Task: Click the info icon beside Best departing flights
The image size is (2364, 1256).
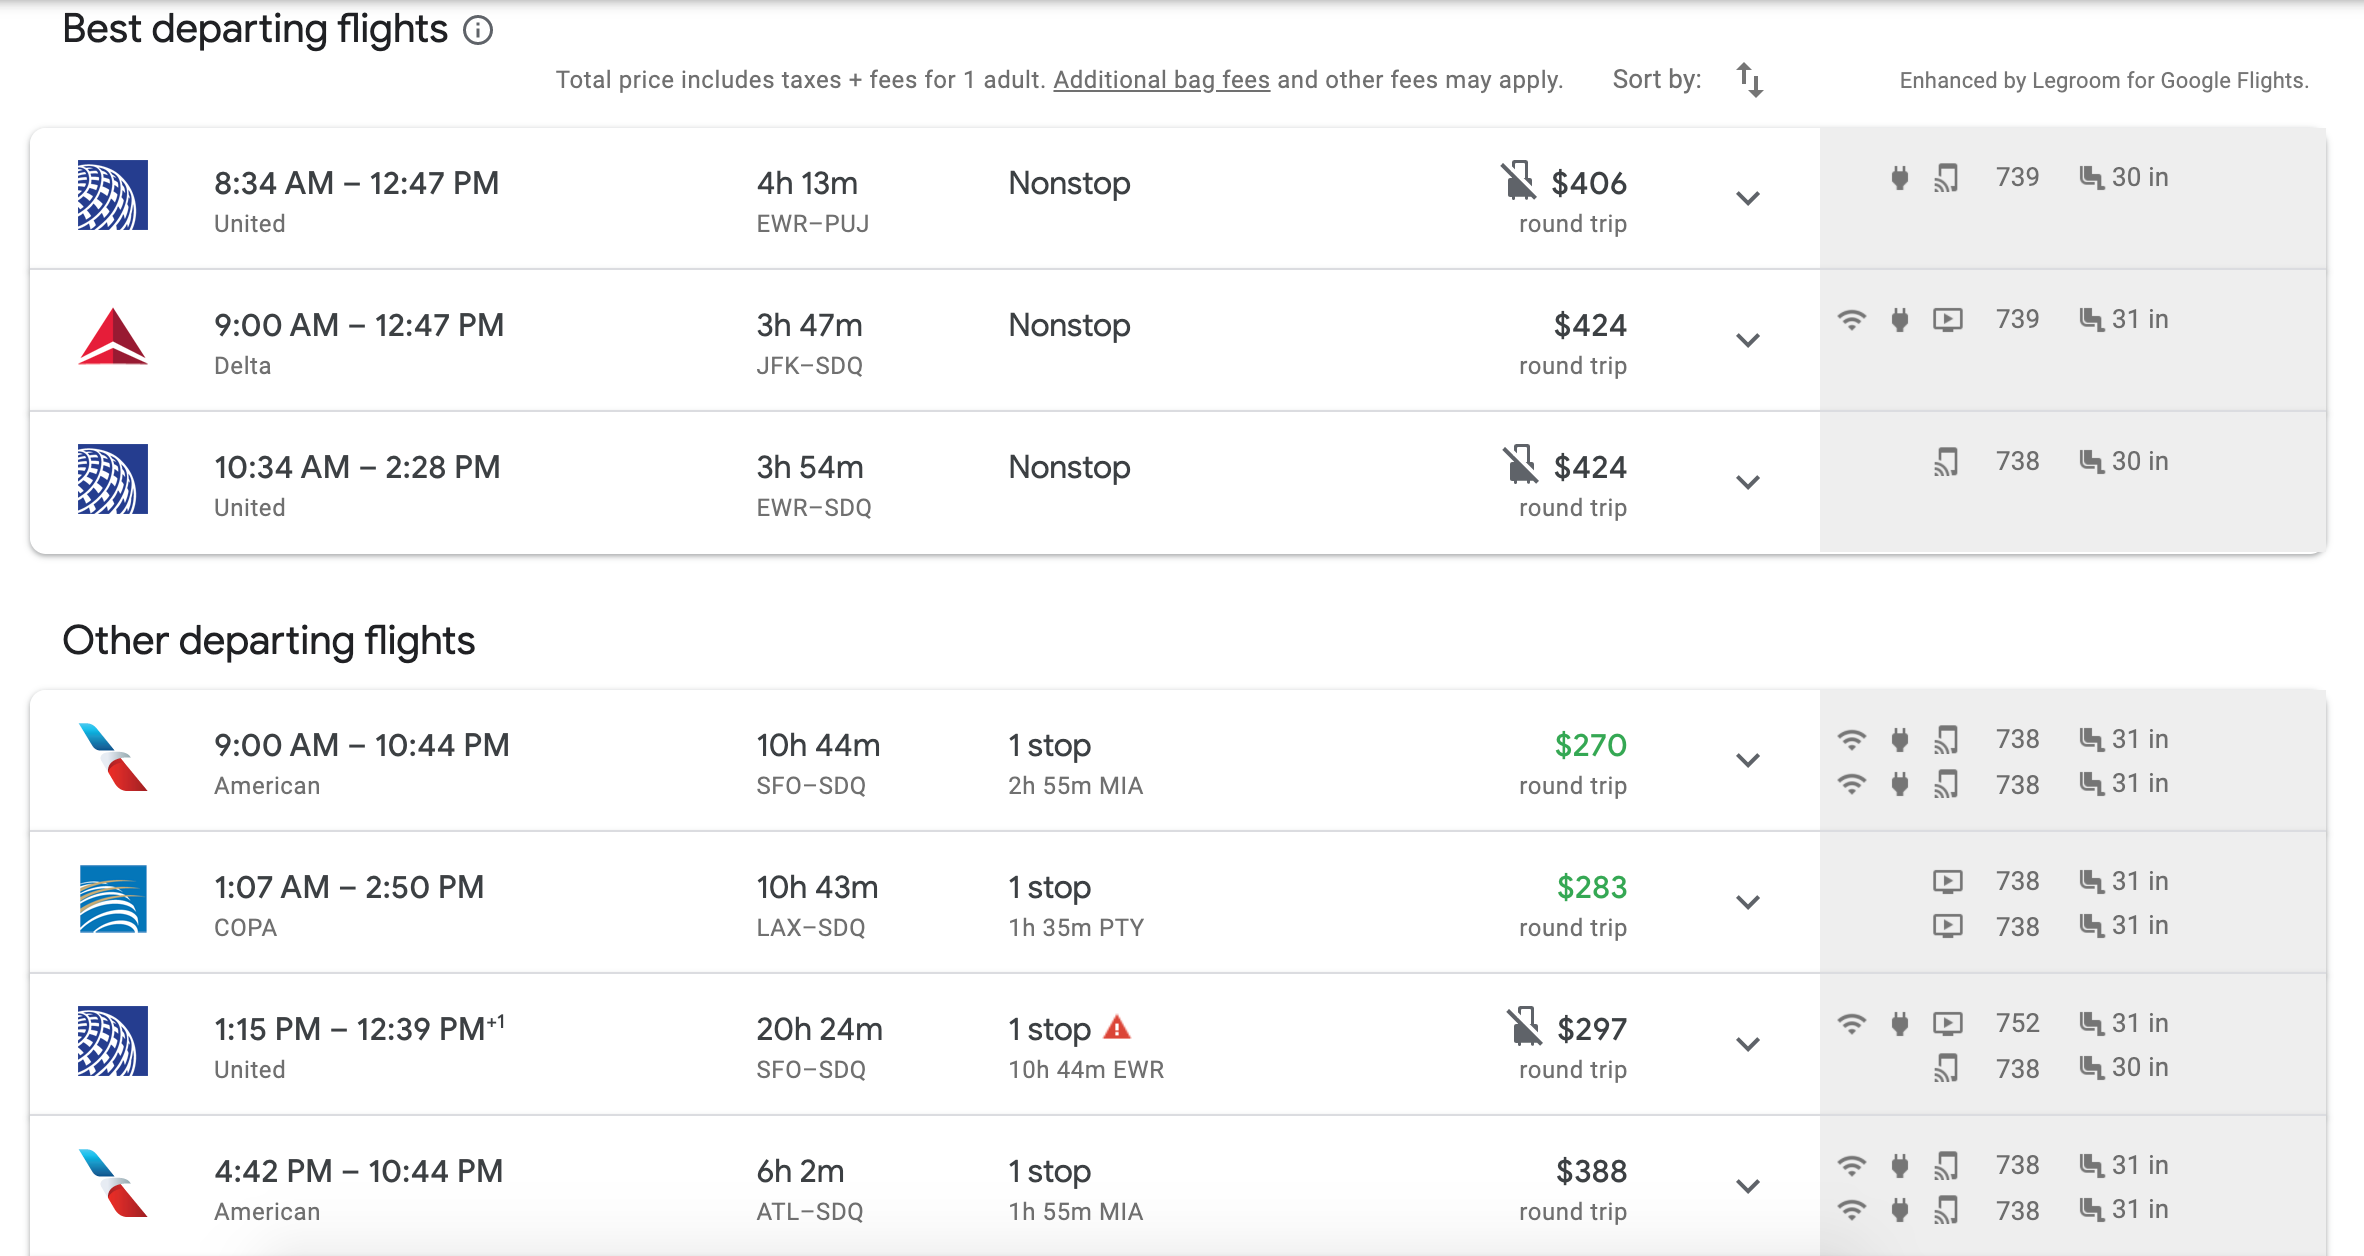Action: pos(478,31)
